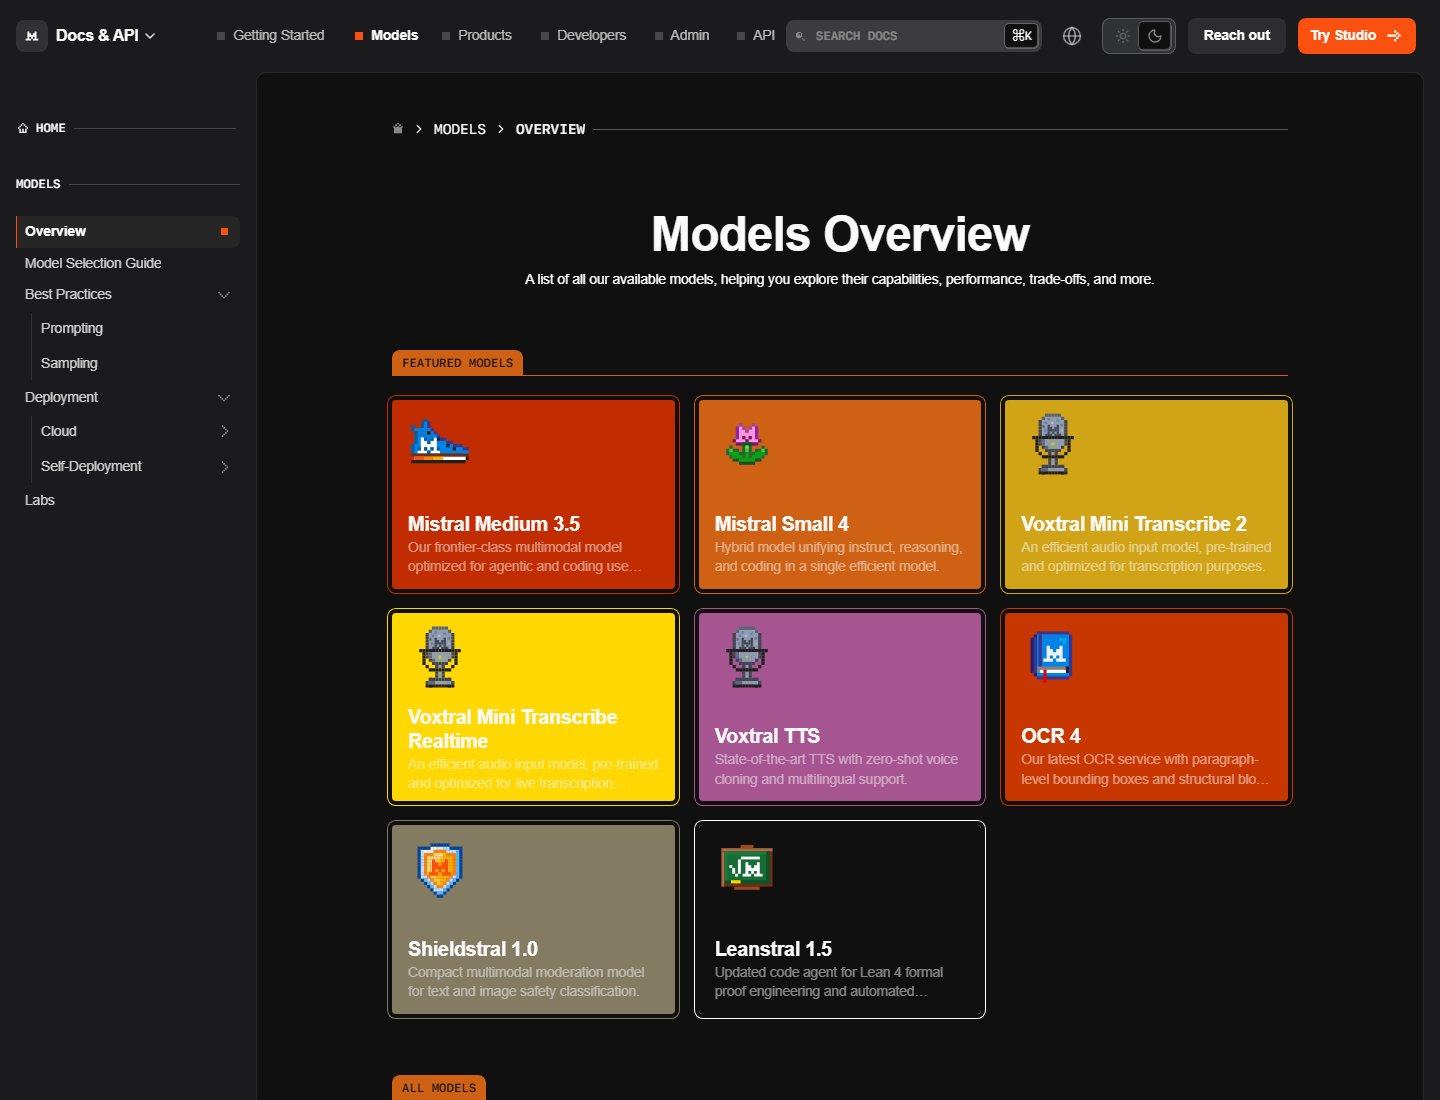Click 'Updated code agent for Lean 4' description

[829, 982]
